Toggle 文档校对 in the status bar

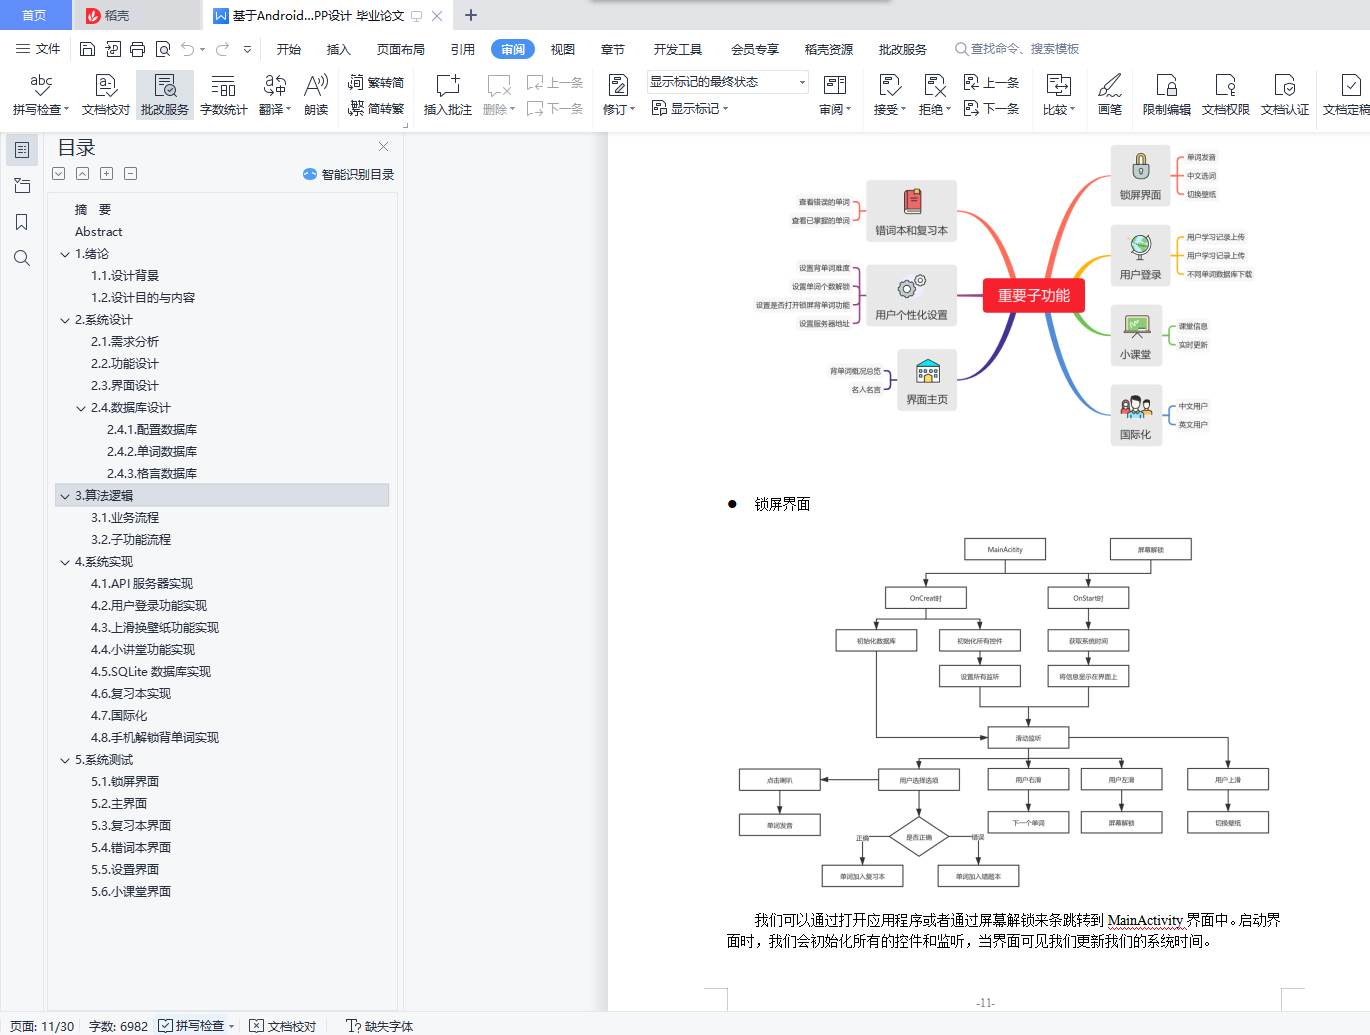(283, 1026)
